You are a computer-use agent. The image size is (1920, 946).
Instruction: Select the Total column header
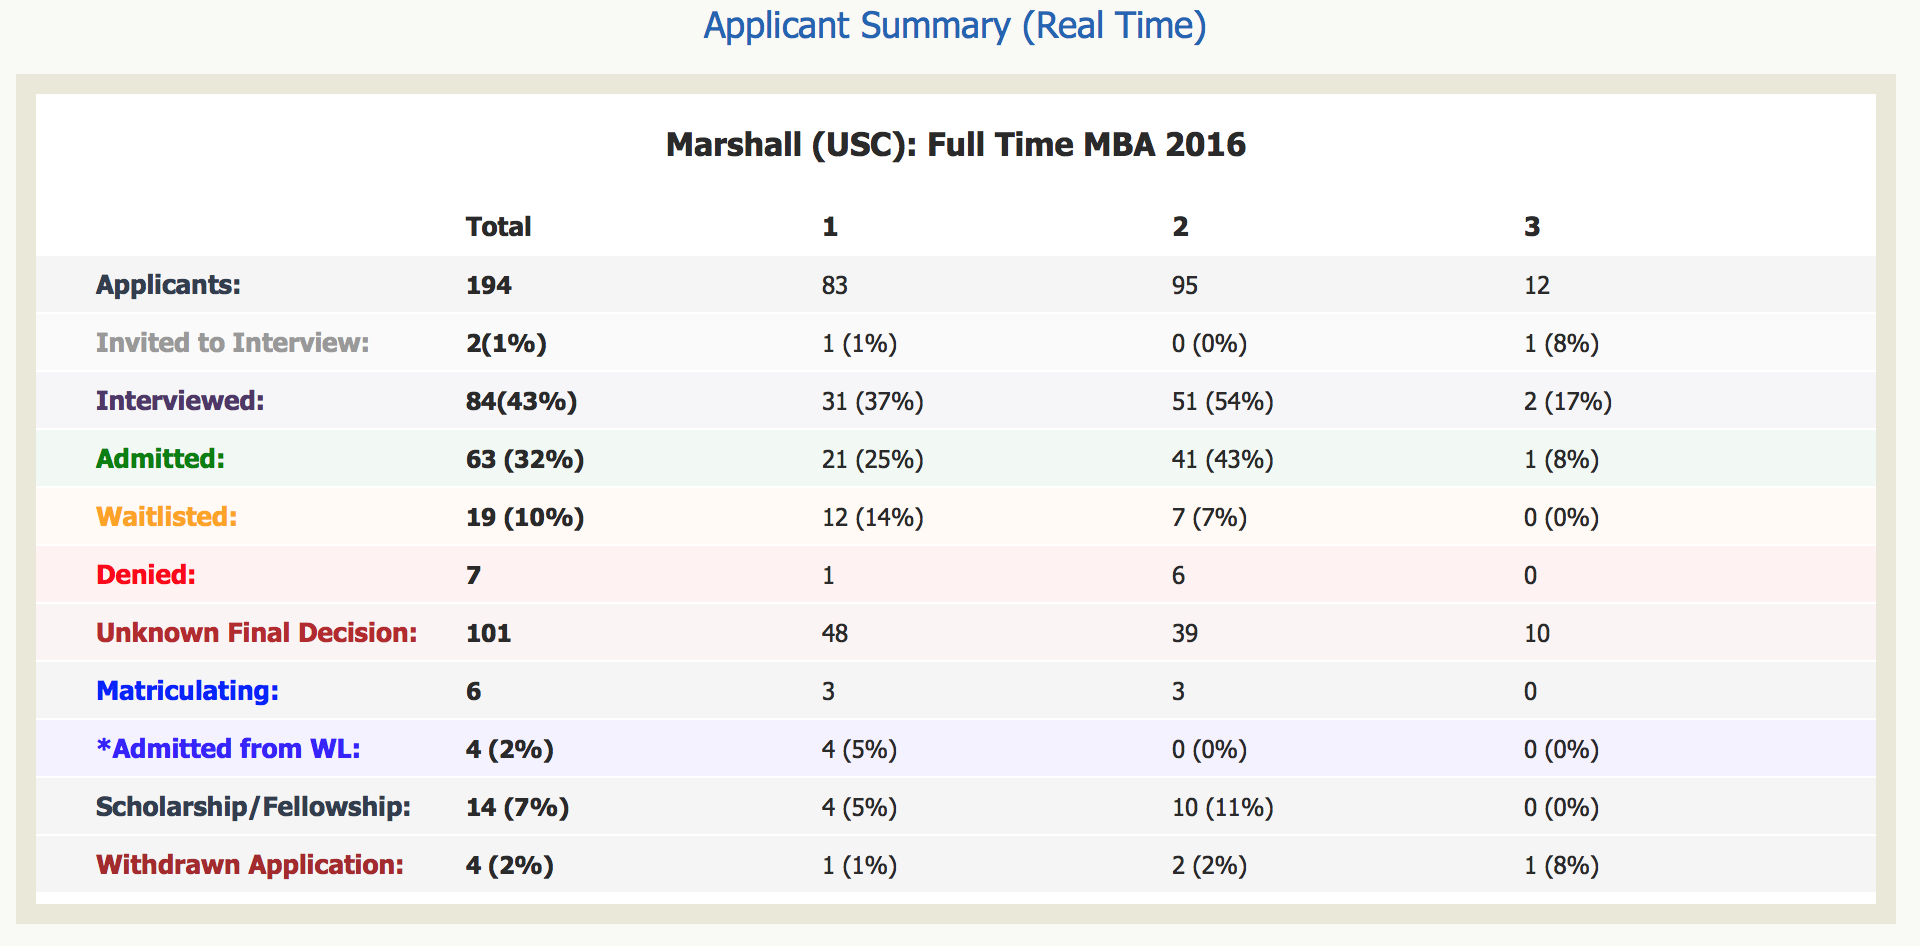point(497,227)
